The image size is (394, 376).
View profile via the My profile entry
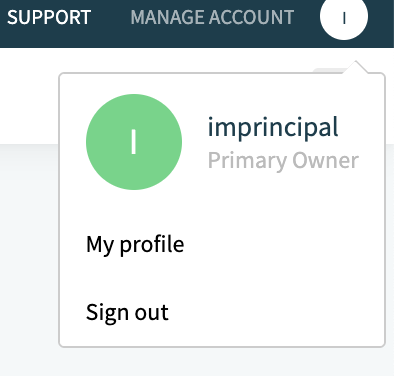tap(135, 245)
